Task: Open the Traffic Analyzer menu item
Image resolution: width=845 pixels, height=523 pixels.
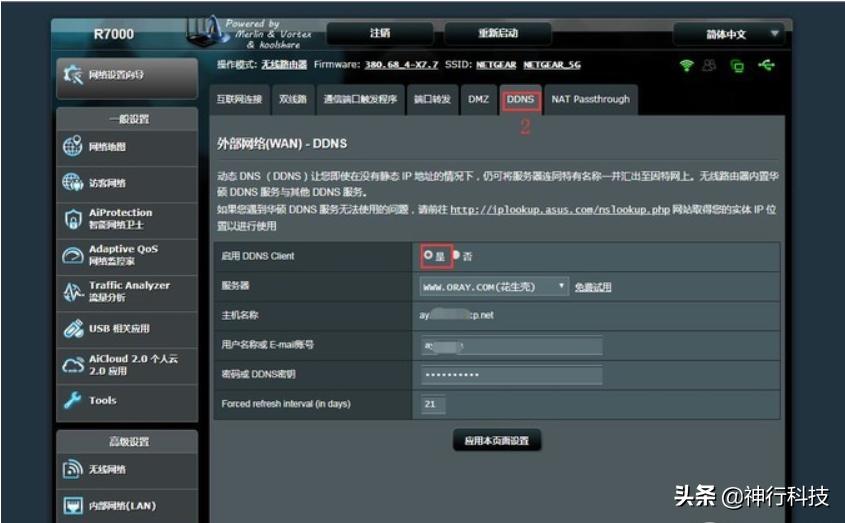Action: click(x=127, y=292)
